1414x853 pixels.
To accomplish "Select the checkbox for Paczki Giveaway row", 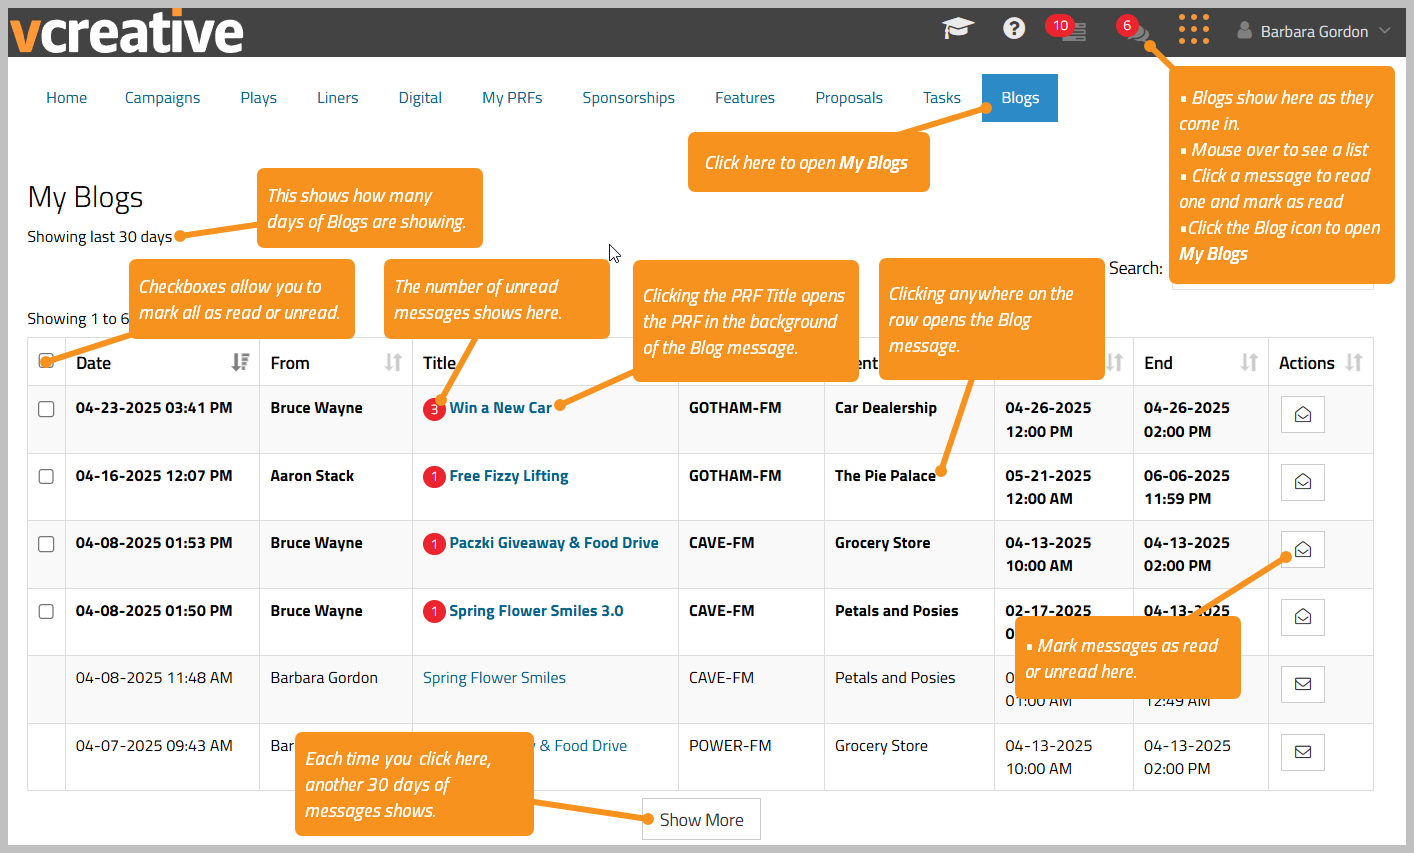I will coord(46,544).
